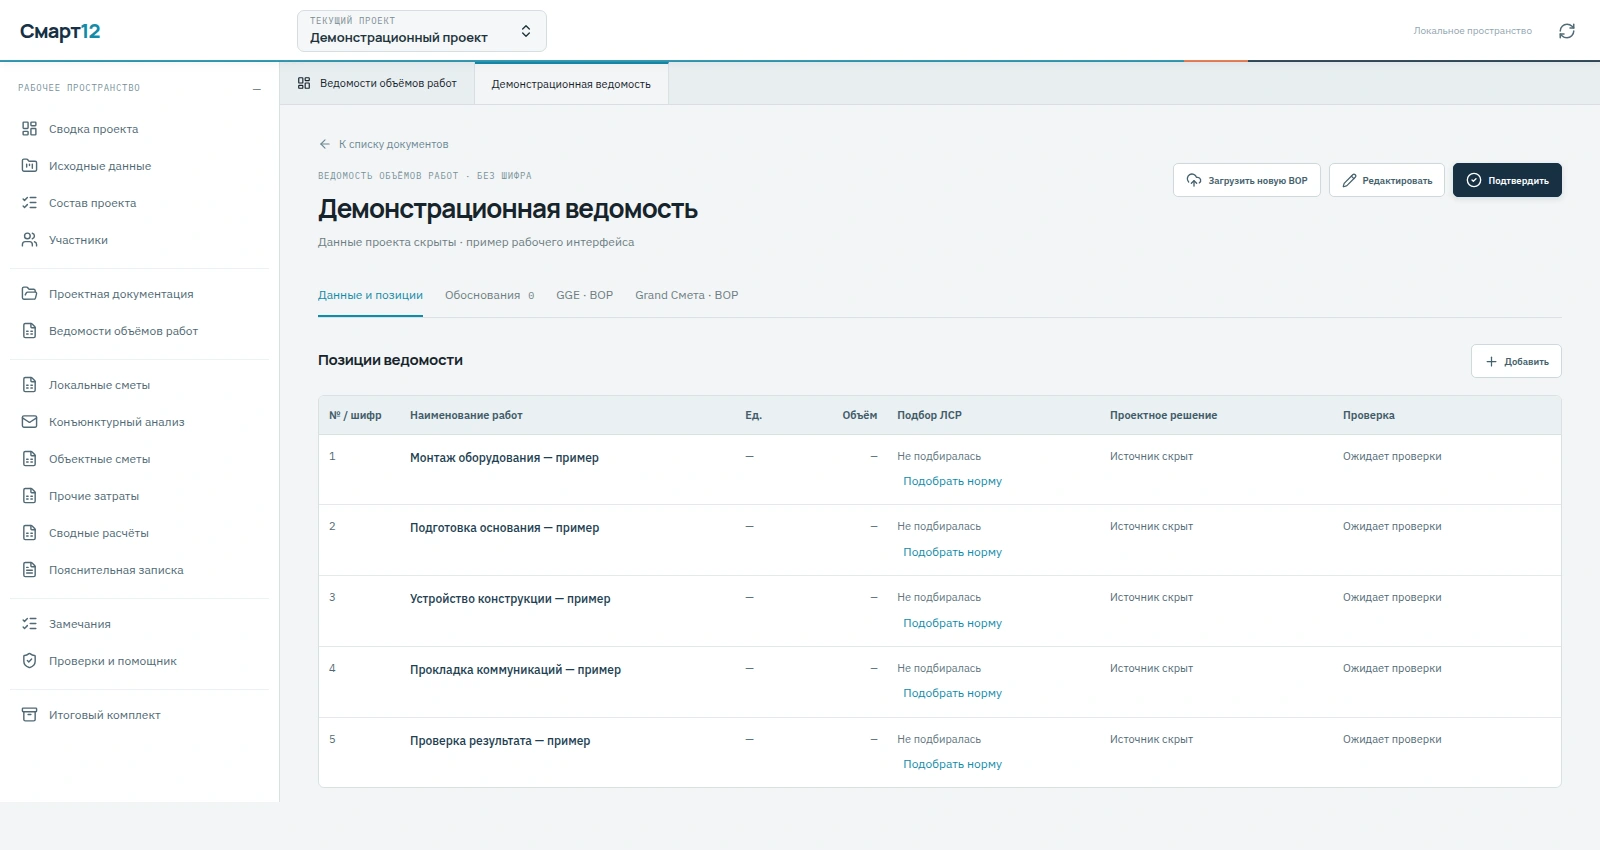Viewport: 1600px width, 850px height.
Task: Click the Участники people icon
Action: [29, 240]
